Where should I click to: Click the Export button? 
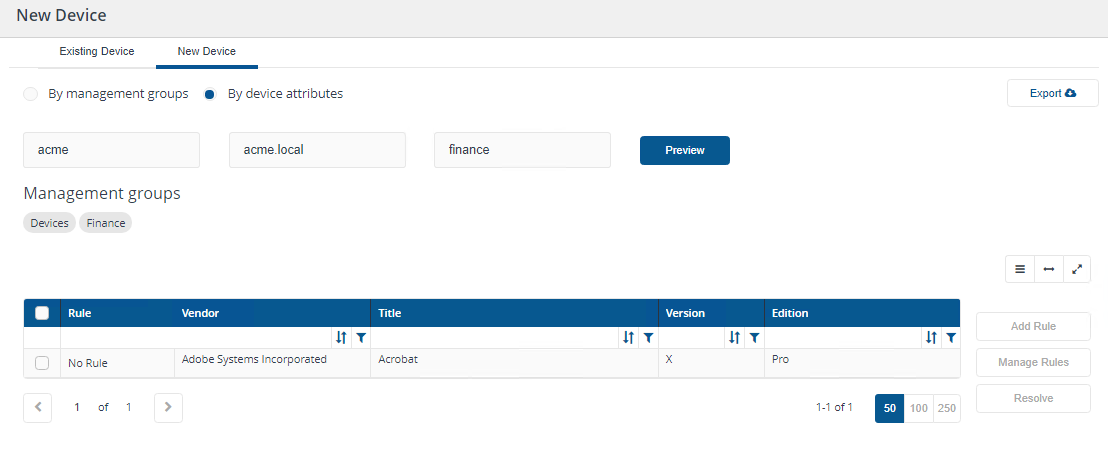coord(1052,93)
